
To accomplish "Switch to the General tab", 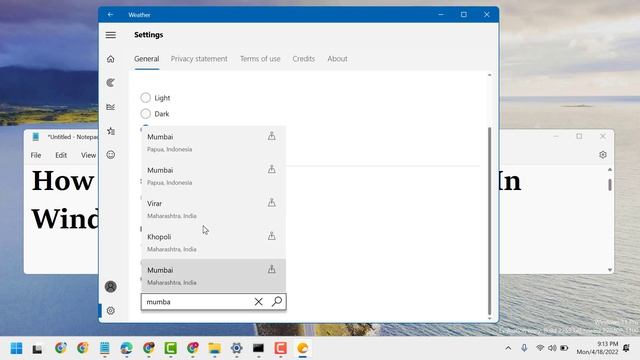I will click(147, 59).
